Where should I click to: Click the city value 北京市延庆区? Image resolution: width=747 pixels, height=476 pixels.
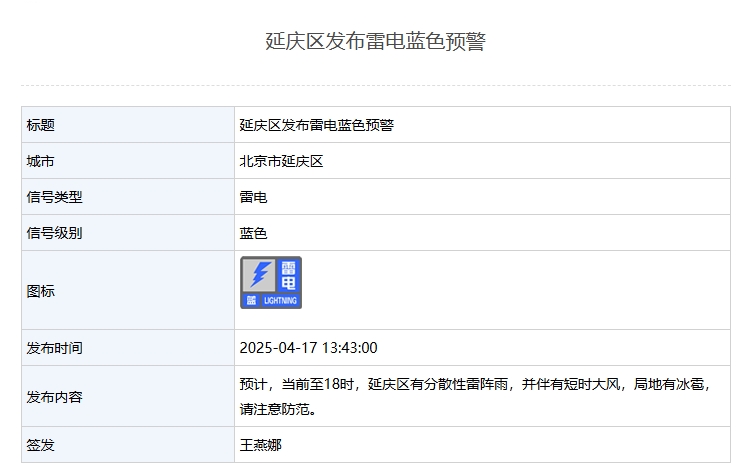coord(281,161)
